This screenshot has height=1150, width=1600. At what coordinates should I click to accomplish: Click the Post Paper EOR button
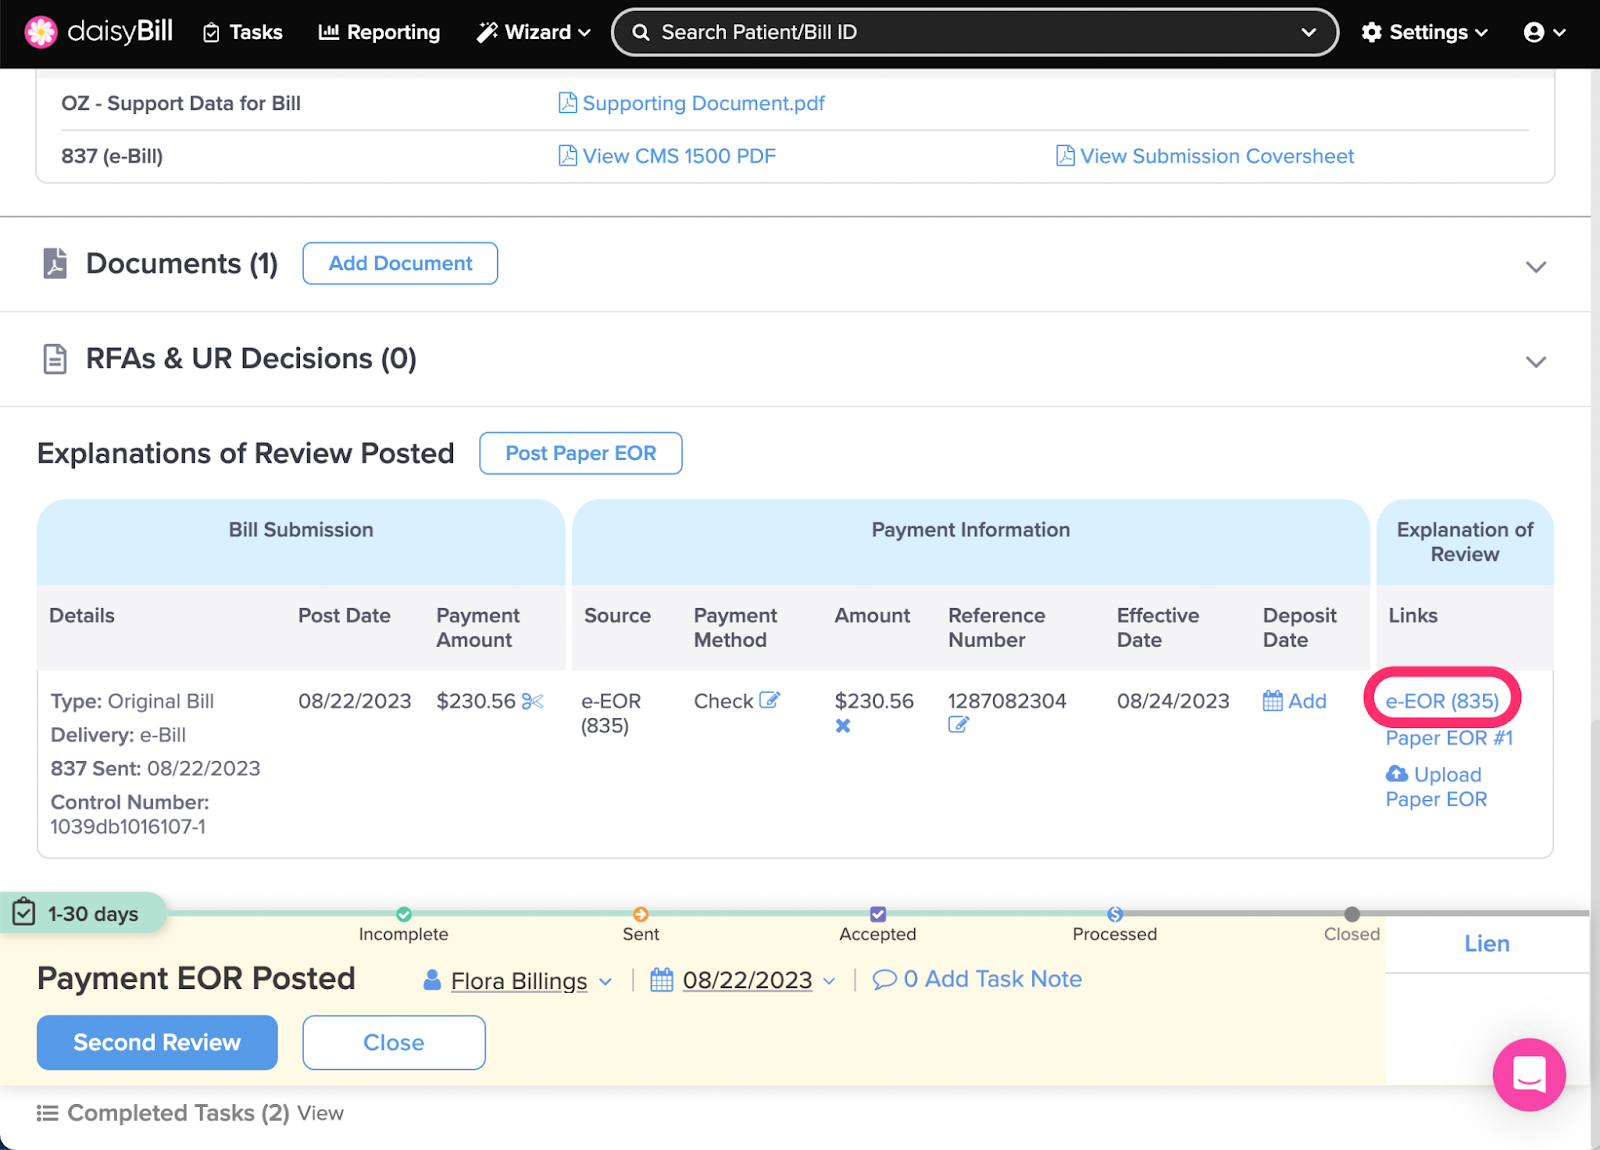580,453
